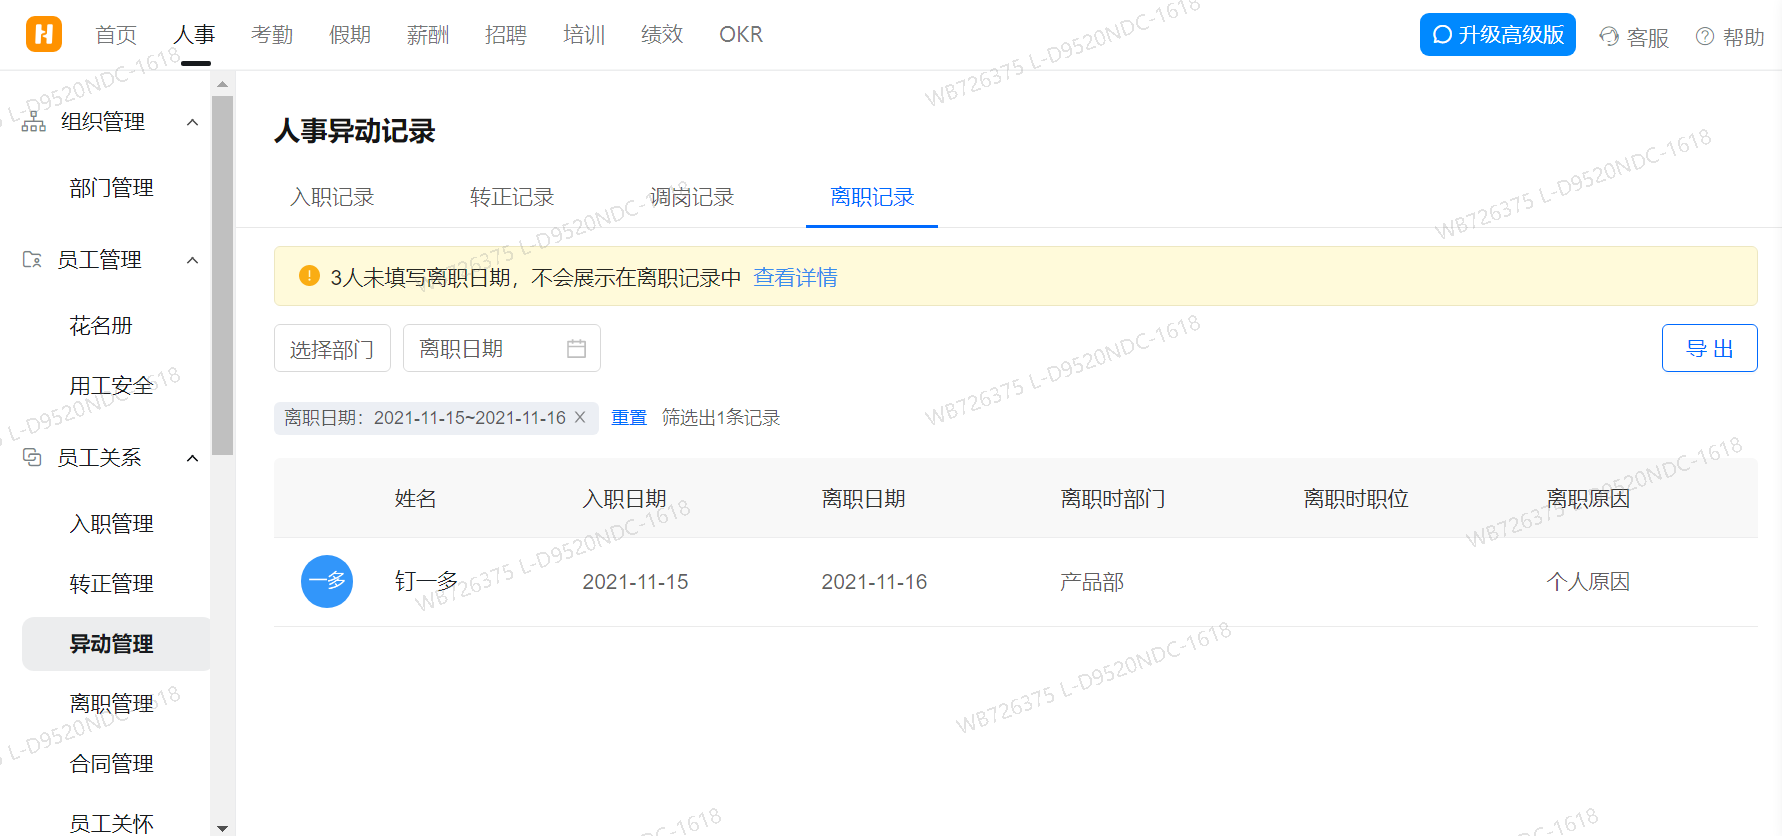Click the 组织管理 org chart icon
Viewport: 1782px width, 836px height.
(34, 122)
